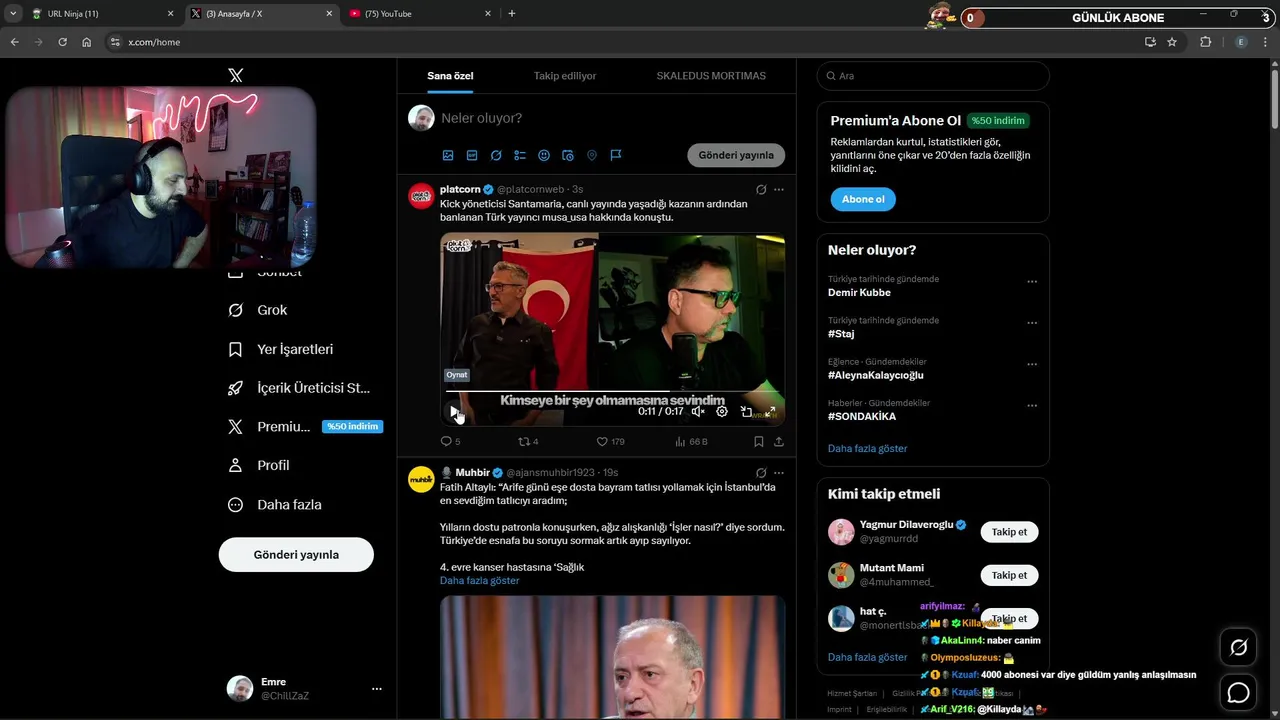The width and height of the screenshot is (1280, 720).
Task: Go back with the browser back arrow
Action: click(x=15, y=42)
